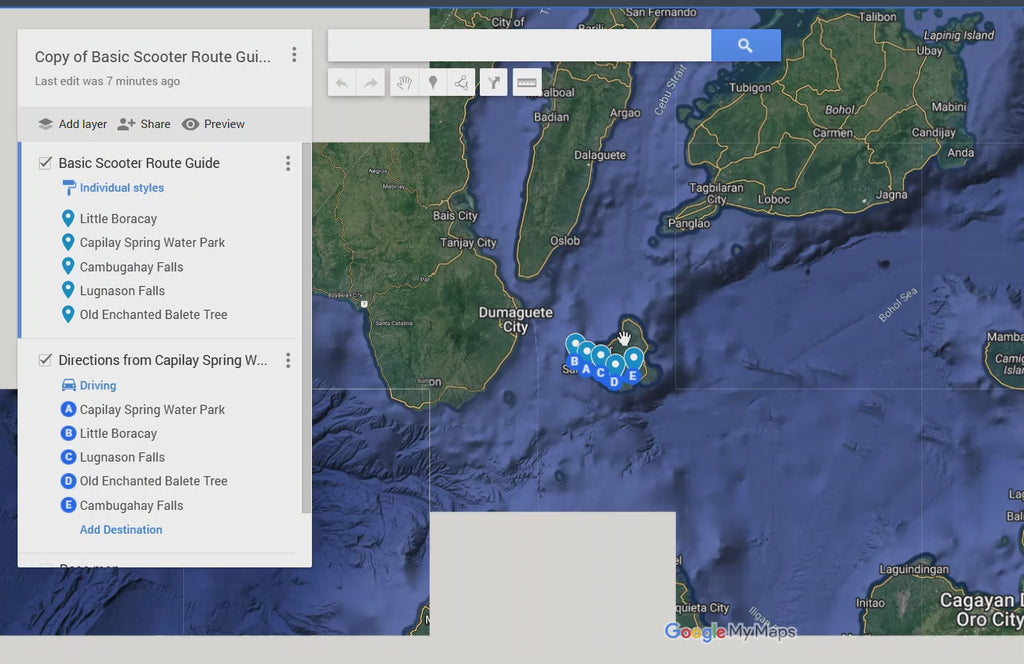
Task: Click map title Copy of Basic Scooter Route
Action: [153, 57]
